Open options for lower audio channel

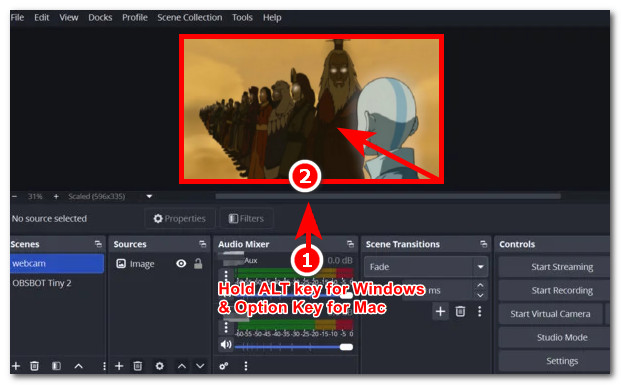[226, 327]
